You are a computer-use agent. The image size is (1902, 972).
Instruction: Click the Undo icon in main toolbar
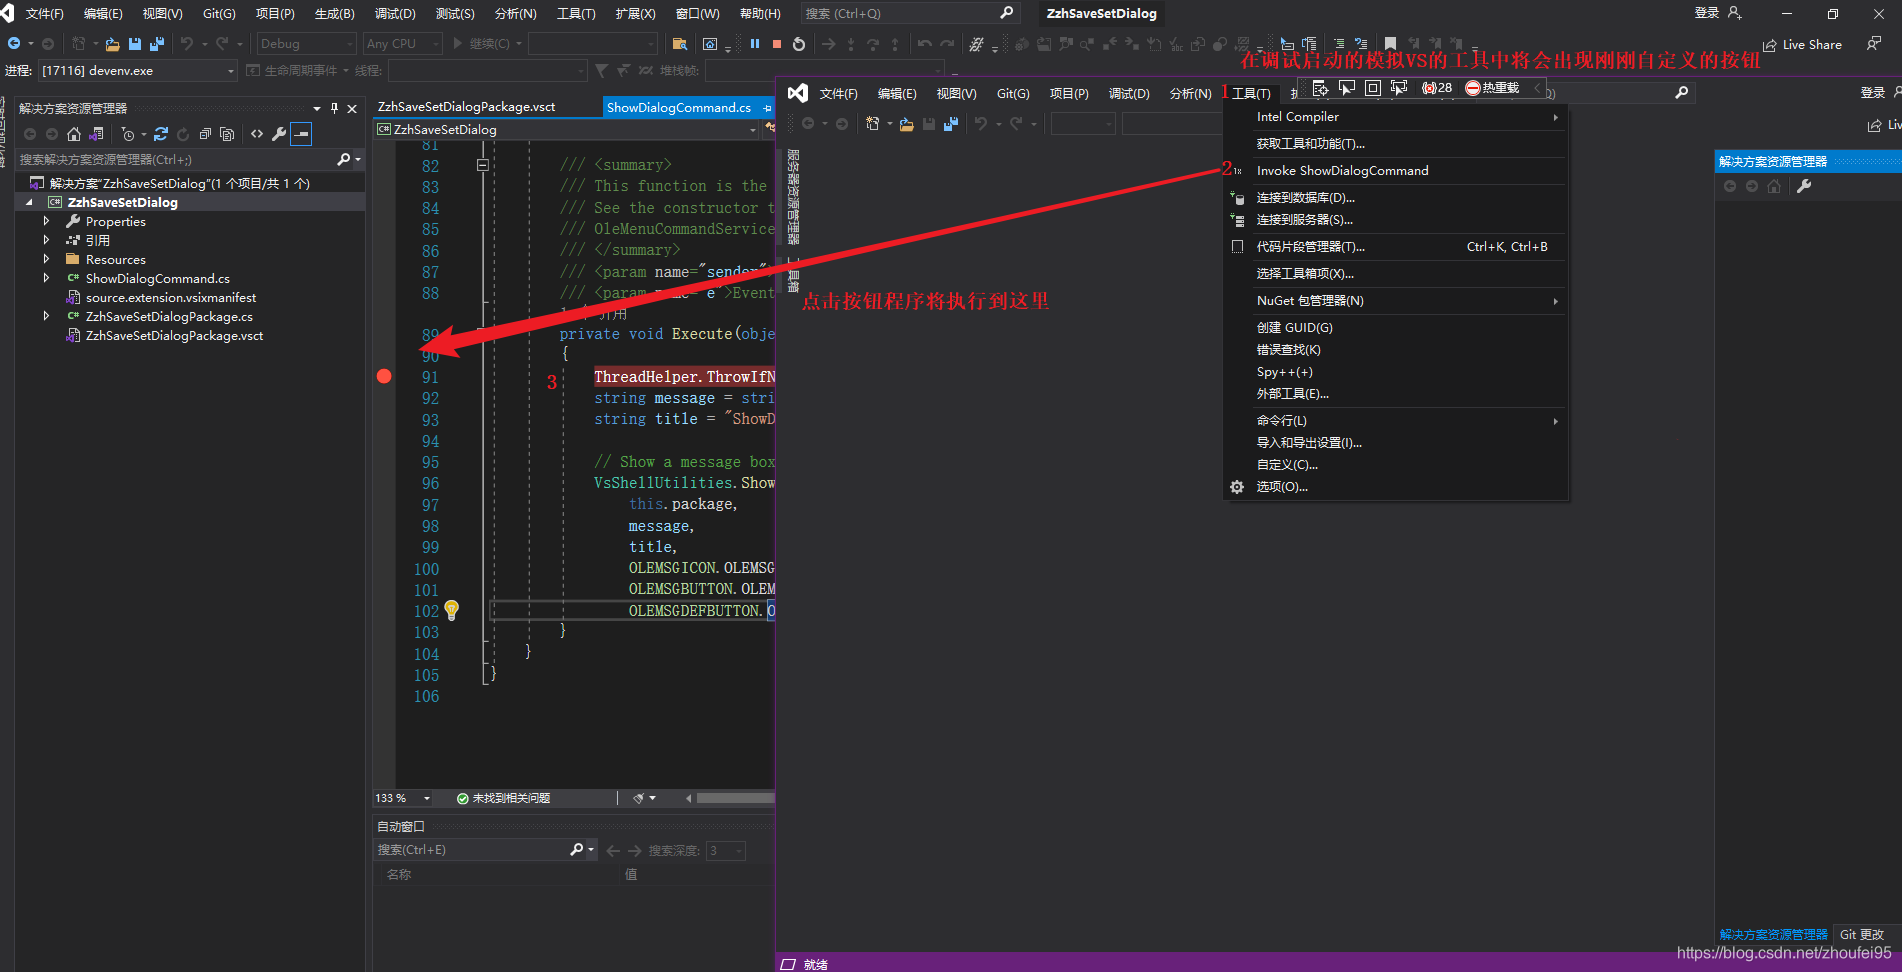point(186,44)
